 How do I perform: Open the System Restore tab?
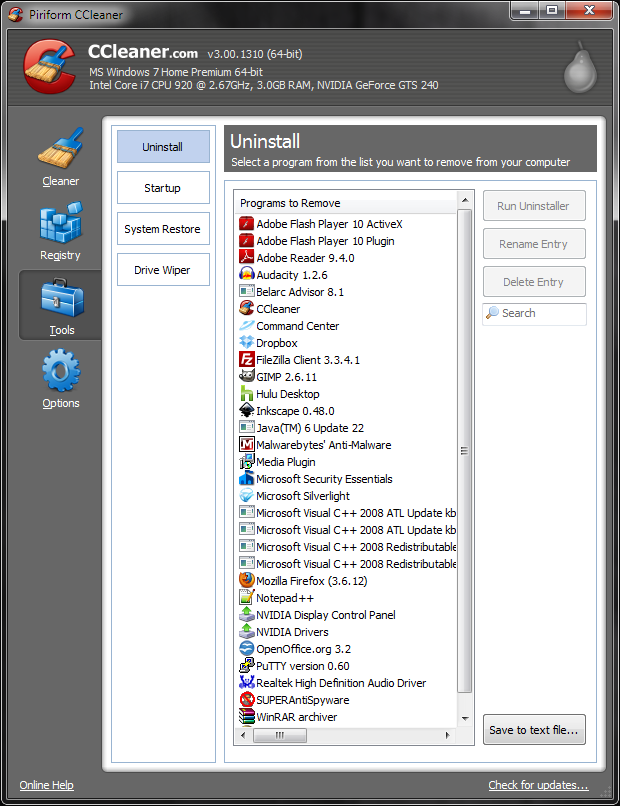(163, 229)
